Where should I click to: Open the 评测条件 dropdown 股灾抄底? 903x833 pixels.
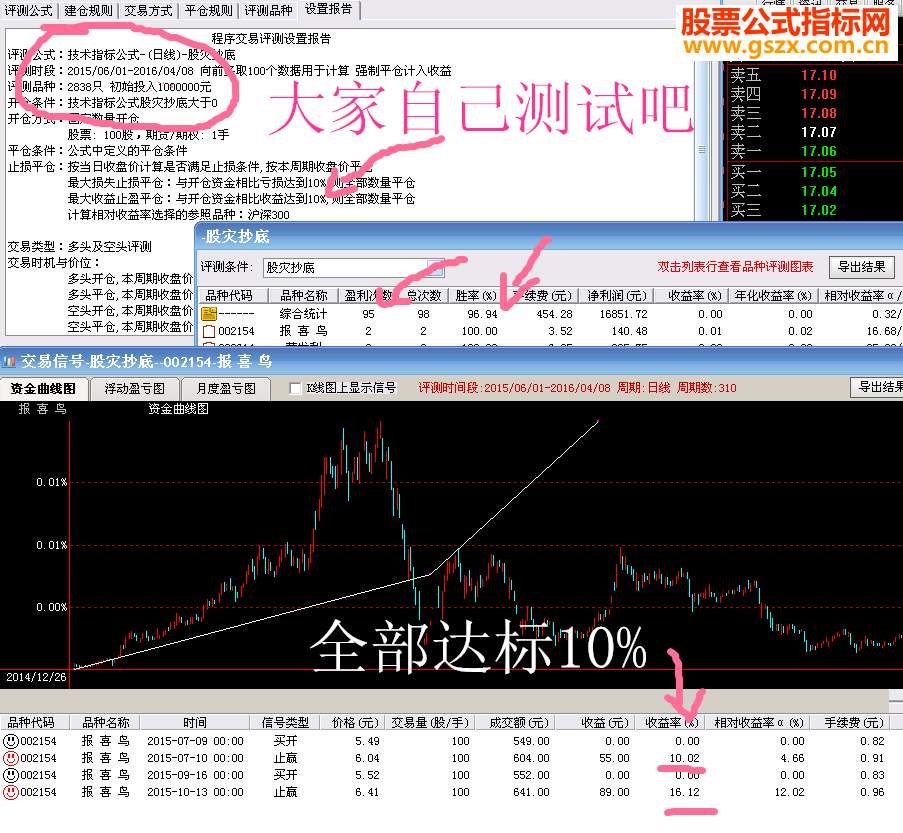tap(353, 267)
